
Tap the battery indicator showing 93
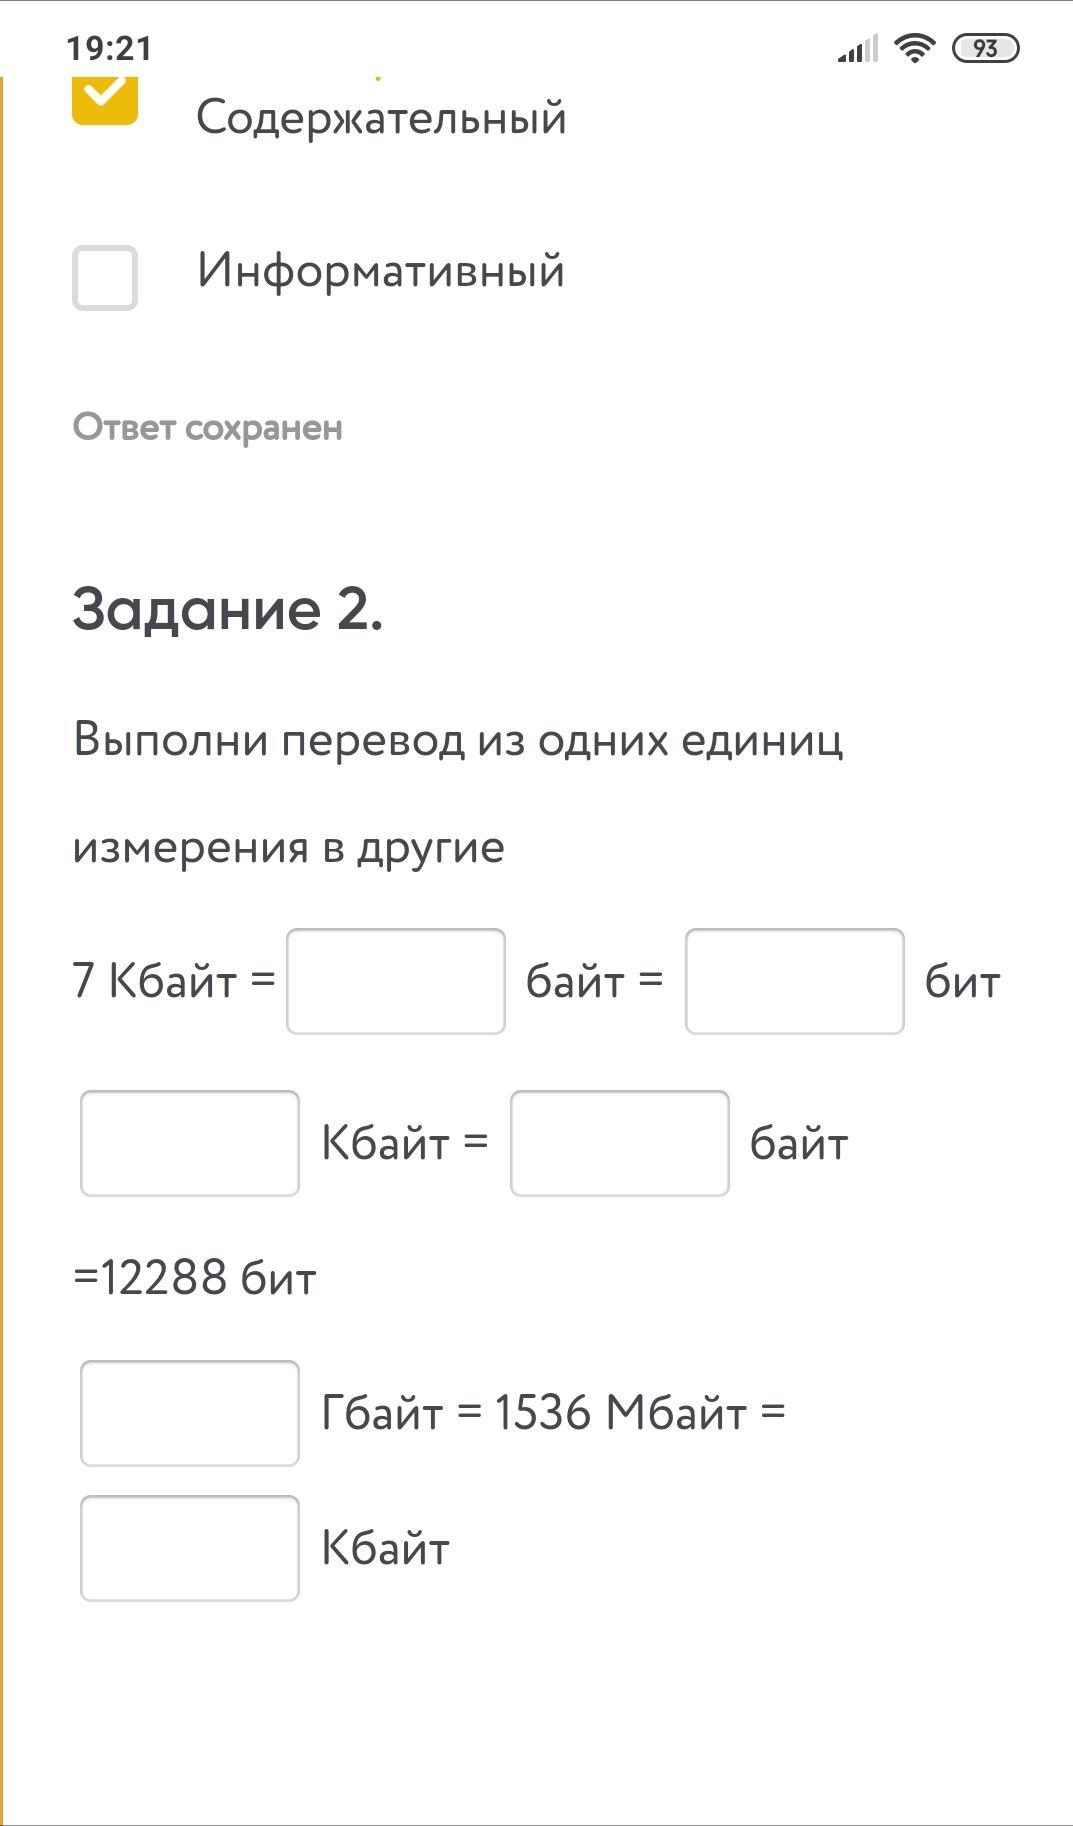pos(985,48)
